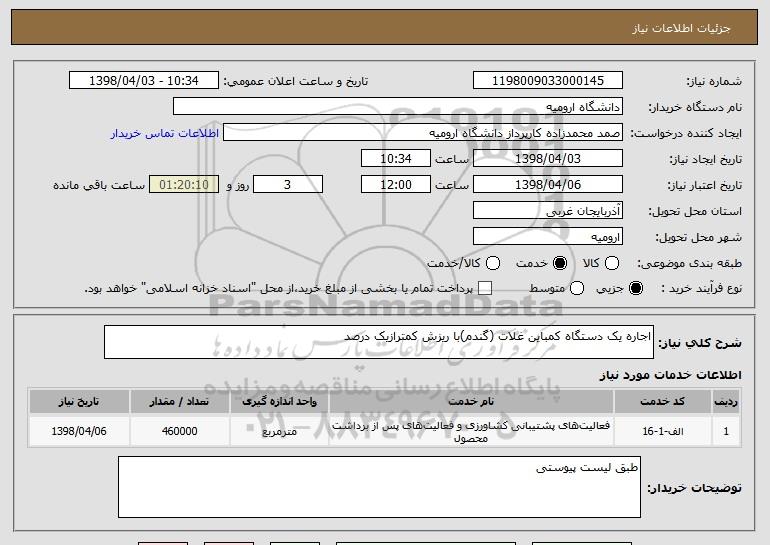This screenshot has height=545, width=770.
Task: Click the creation date field 1398/04/03
Action: point(548,159)
